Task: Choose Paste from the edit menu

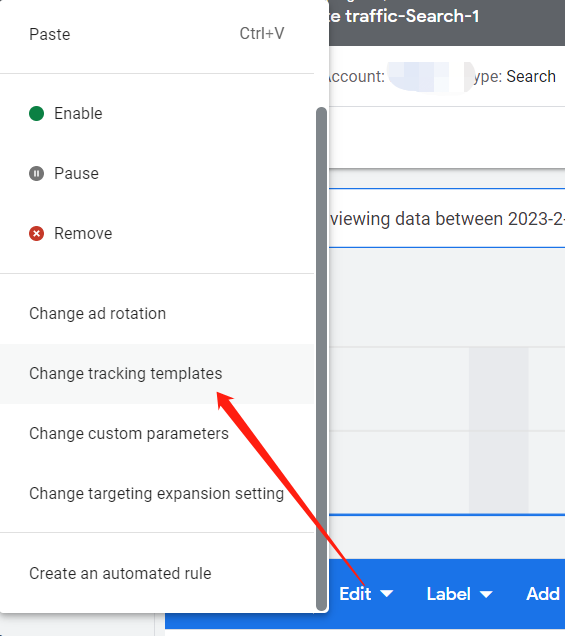Action: 157,34
